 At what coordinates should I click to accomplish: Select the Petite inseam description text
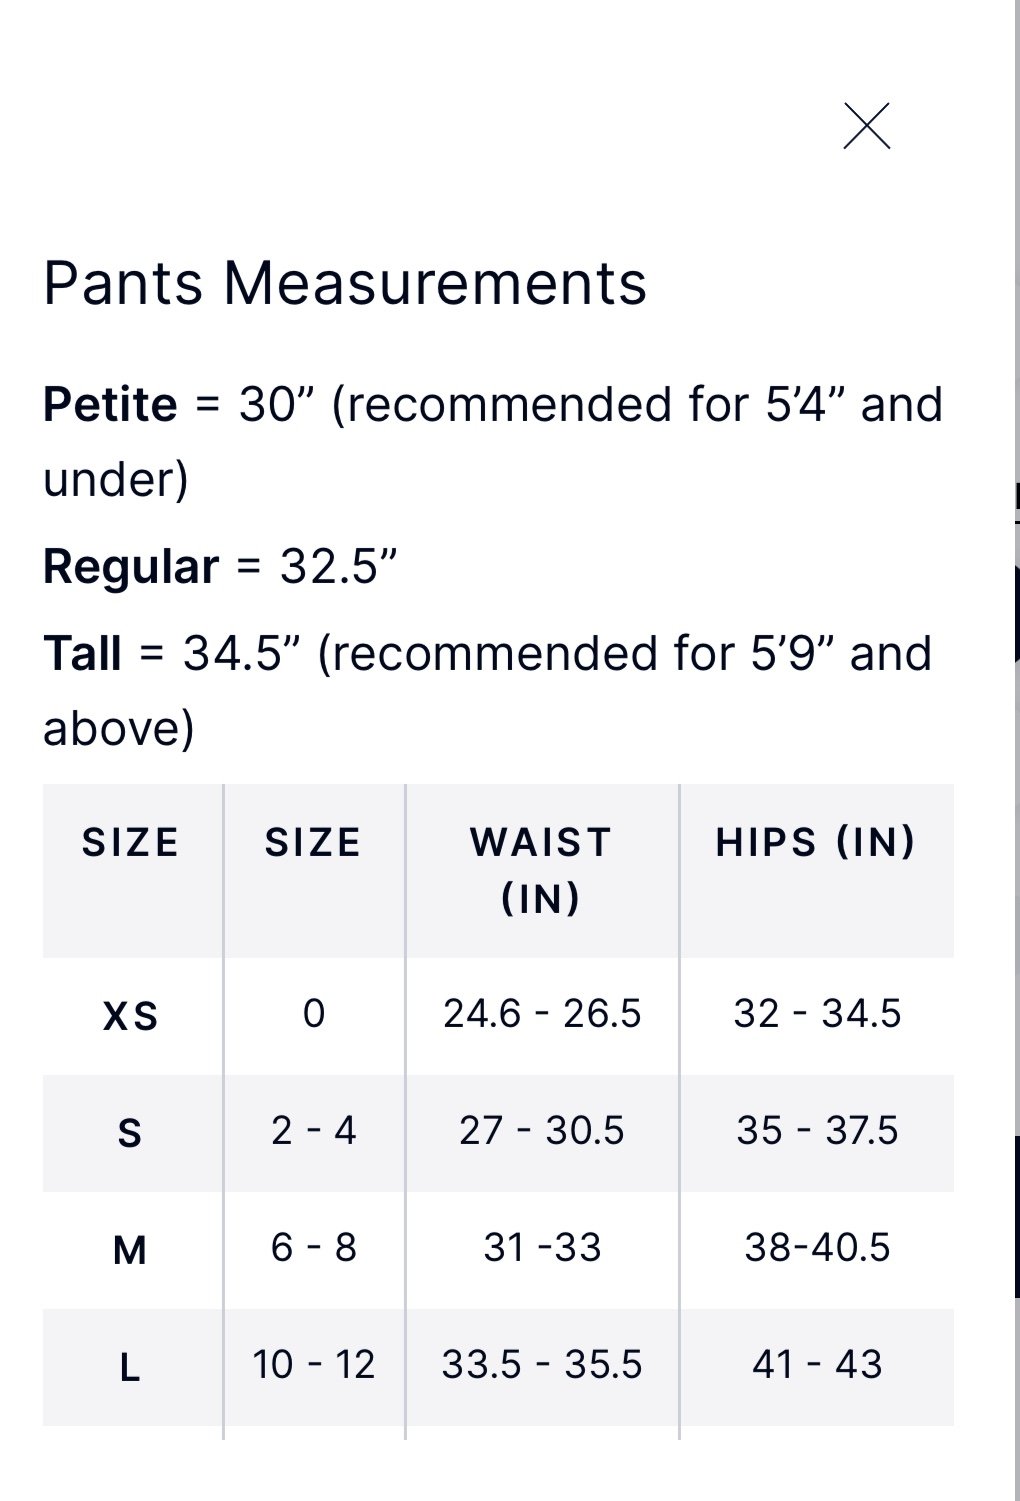pyautogui.click(x=493, y=442)
